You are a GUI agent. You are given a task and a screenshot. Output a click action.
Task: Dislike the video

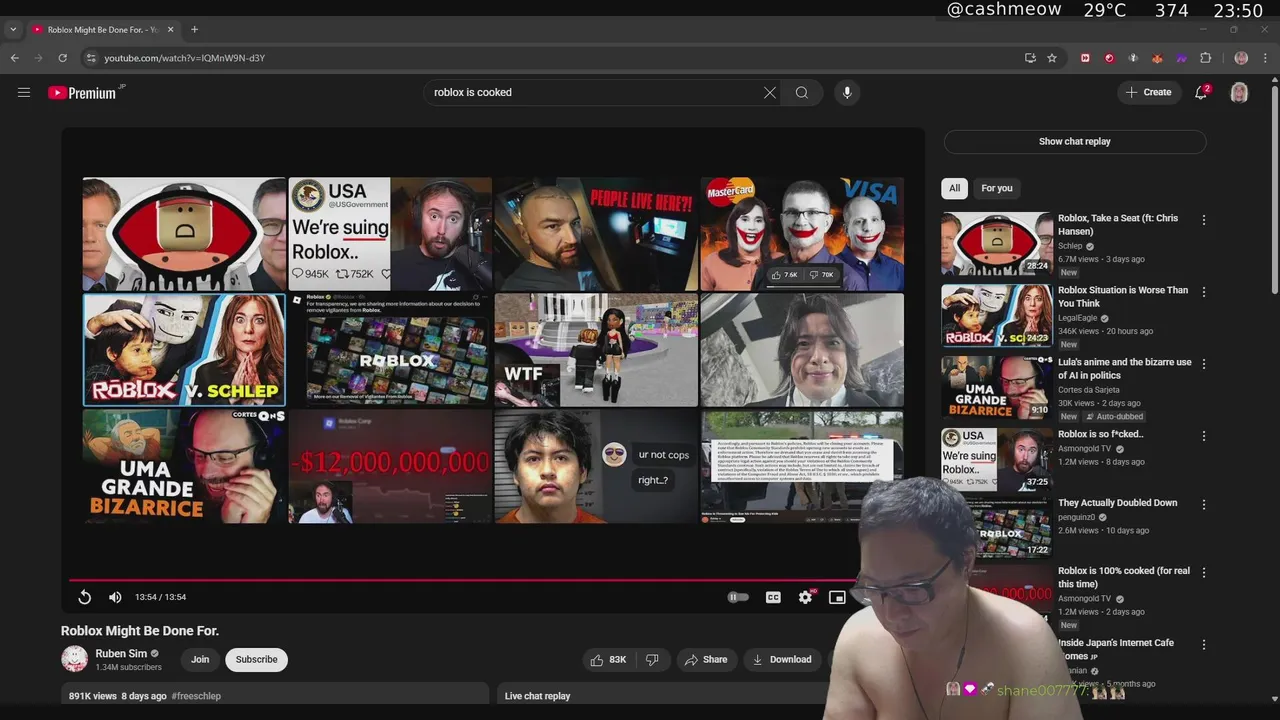[652, 659]
